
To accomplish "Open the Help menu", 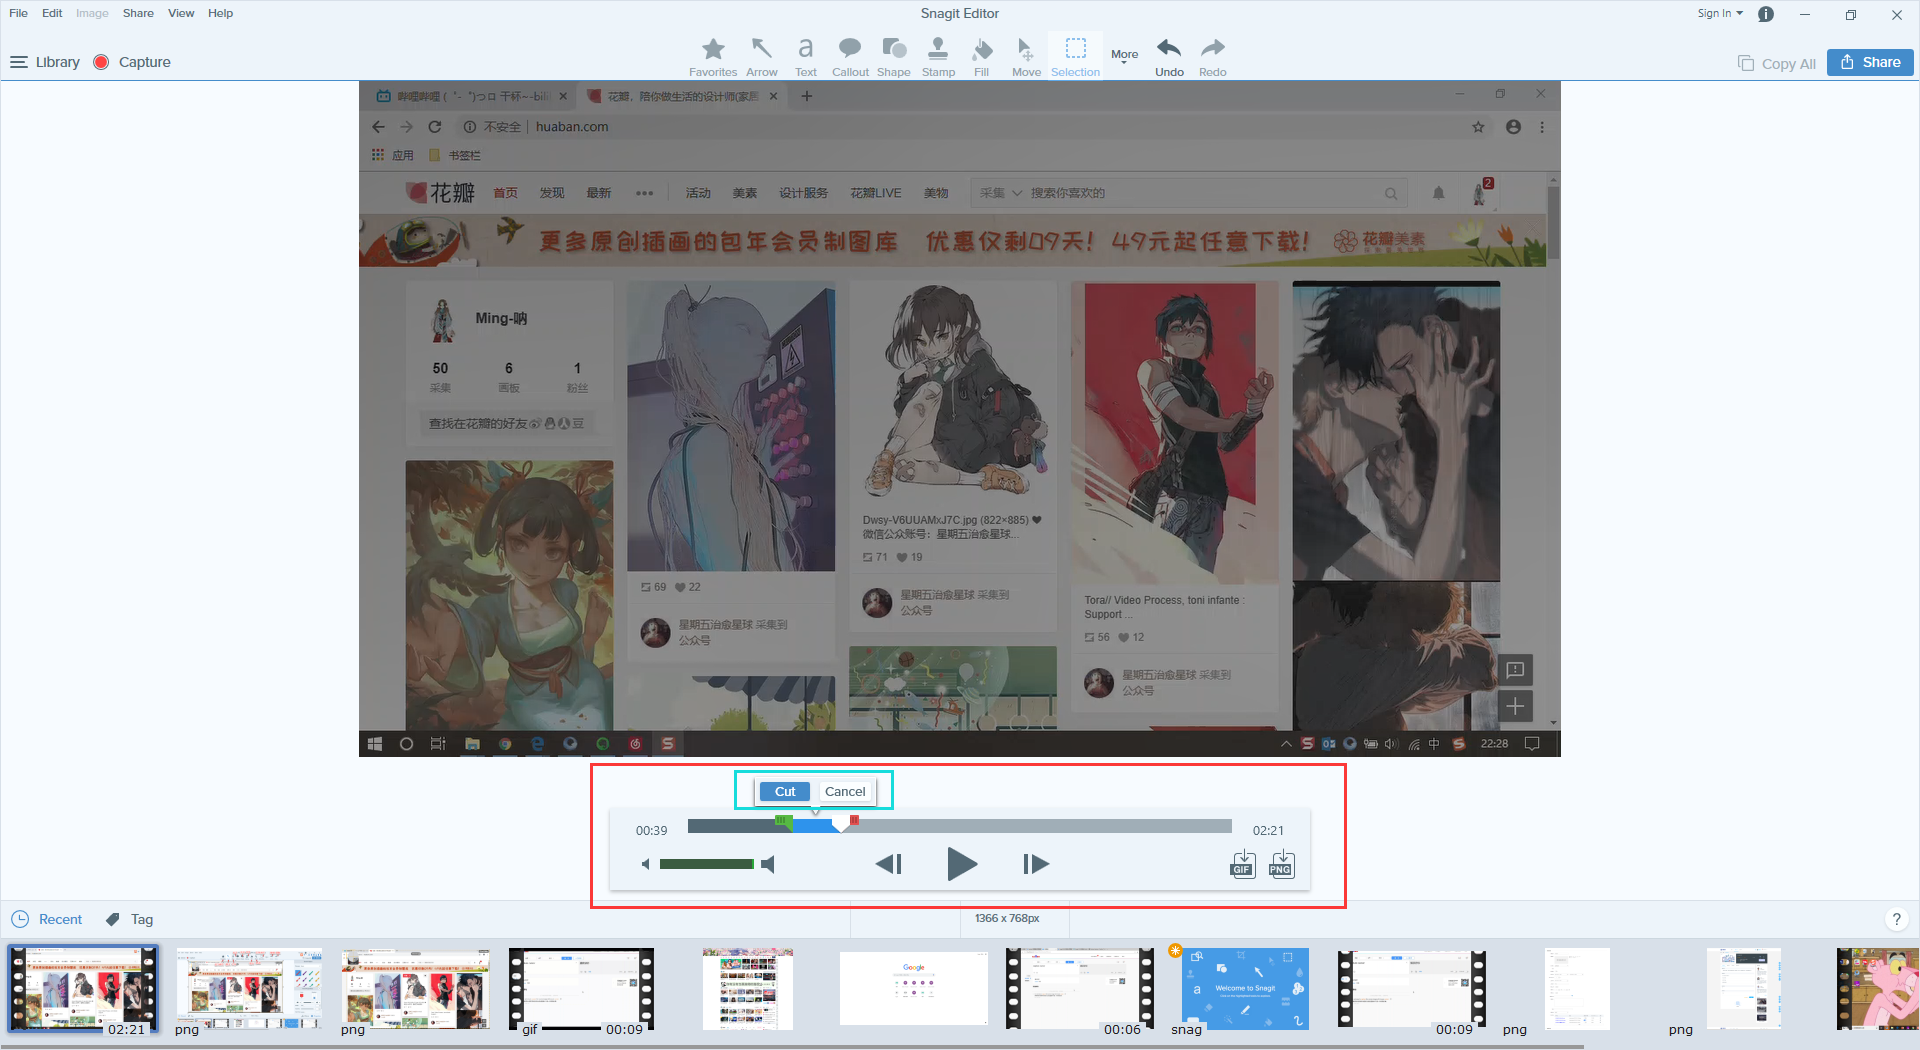I will coord(220,13).
